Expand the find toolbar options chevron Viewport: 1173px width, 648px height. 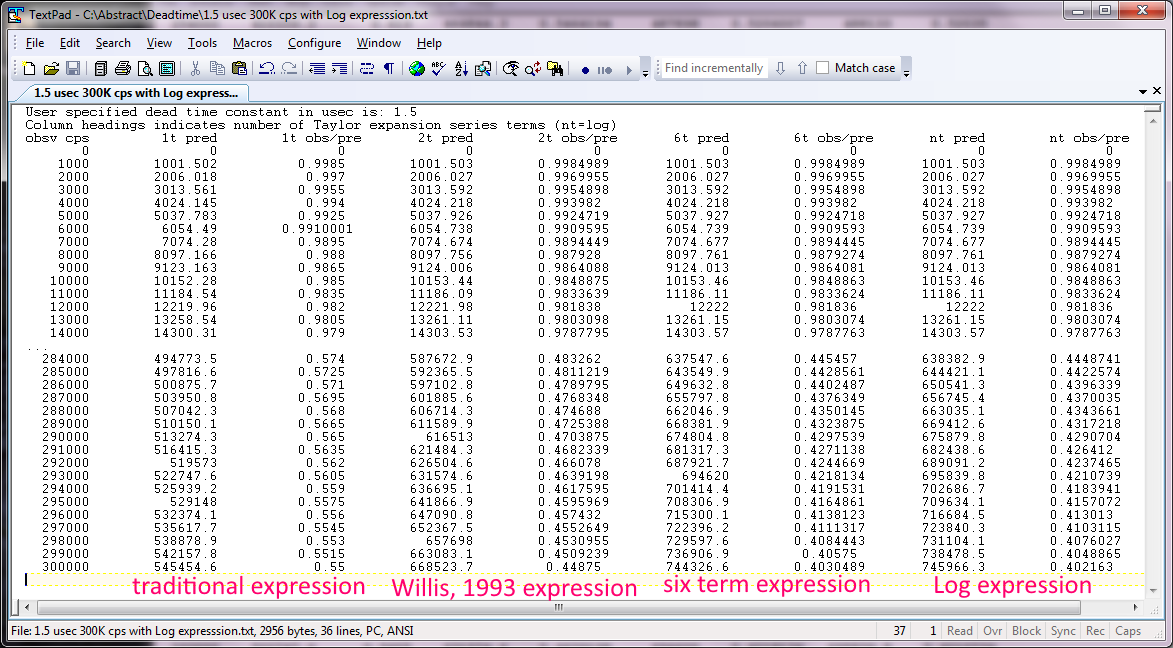tap(906, 71)
